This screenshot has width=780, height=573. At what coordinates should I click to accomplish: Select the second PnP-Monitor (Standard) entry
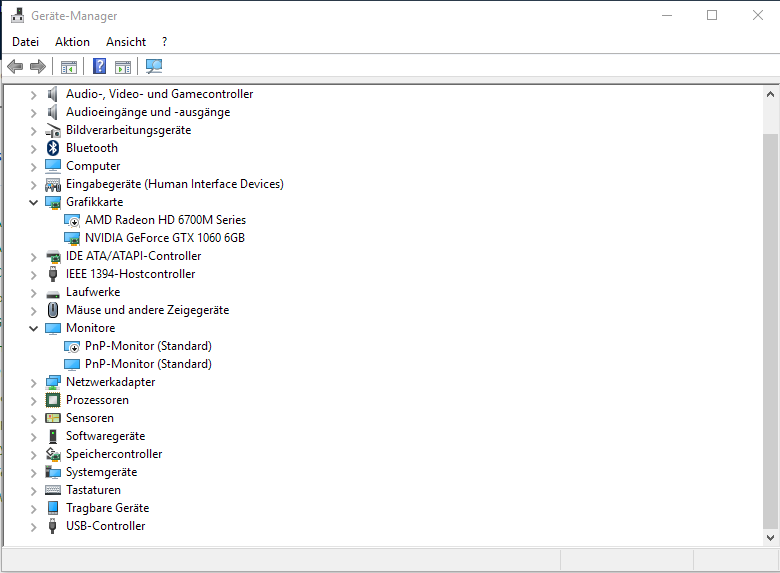(148, 364)
